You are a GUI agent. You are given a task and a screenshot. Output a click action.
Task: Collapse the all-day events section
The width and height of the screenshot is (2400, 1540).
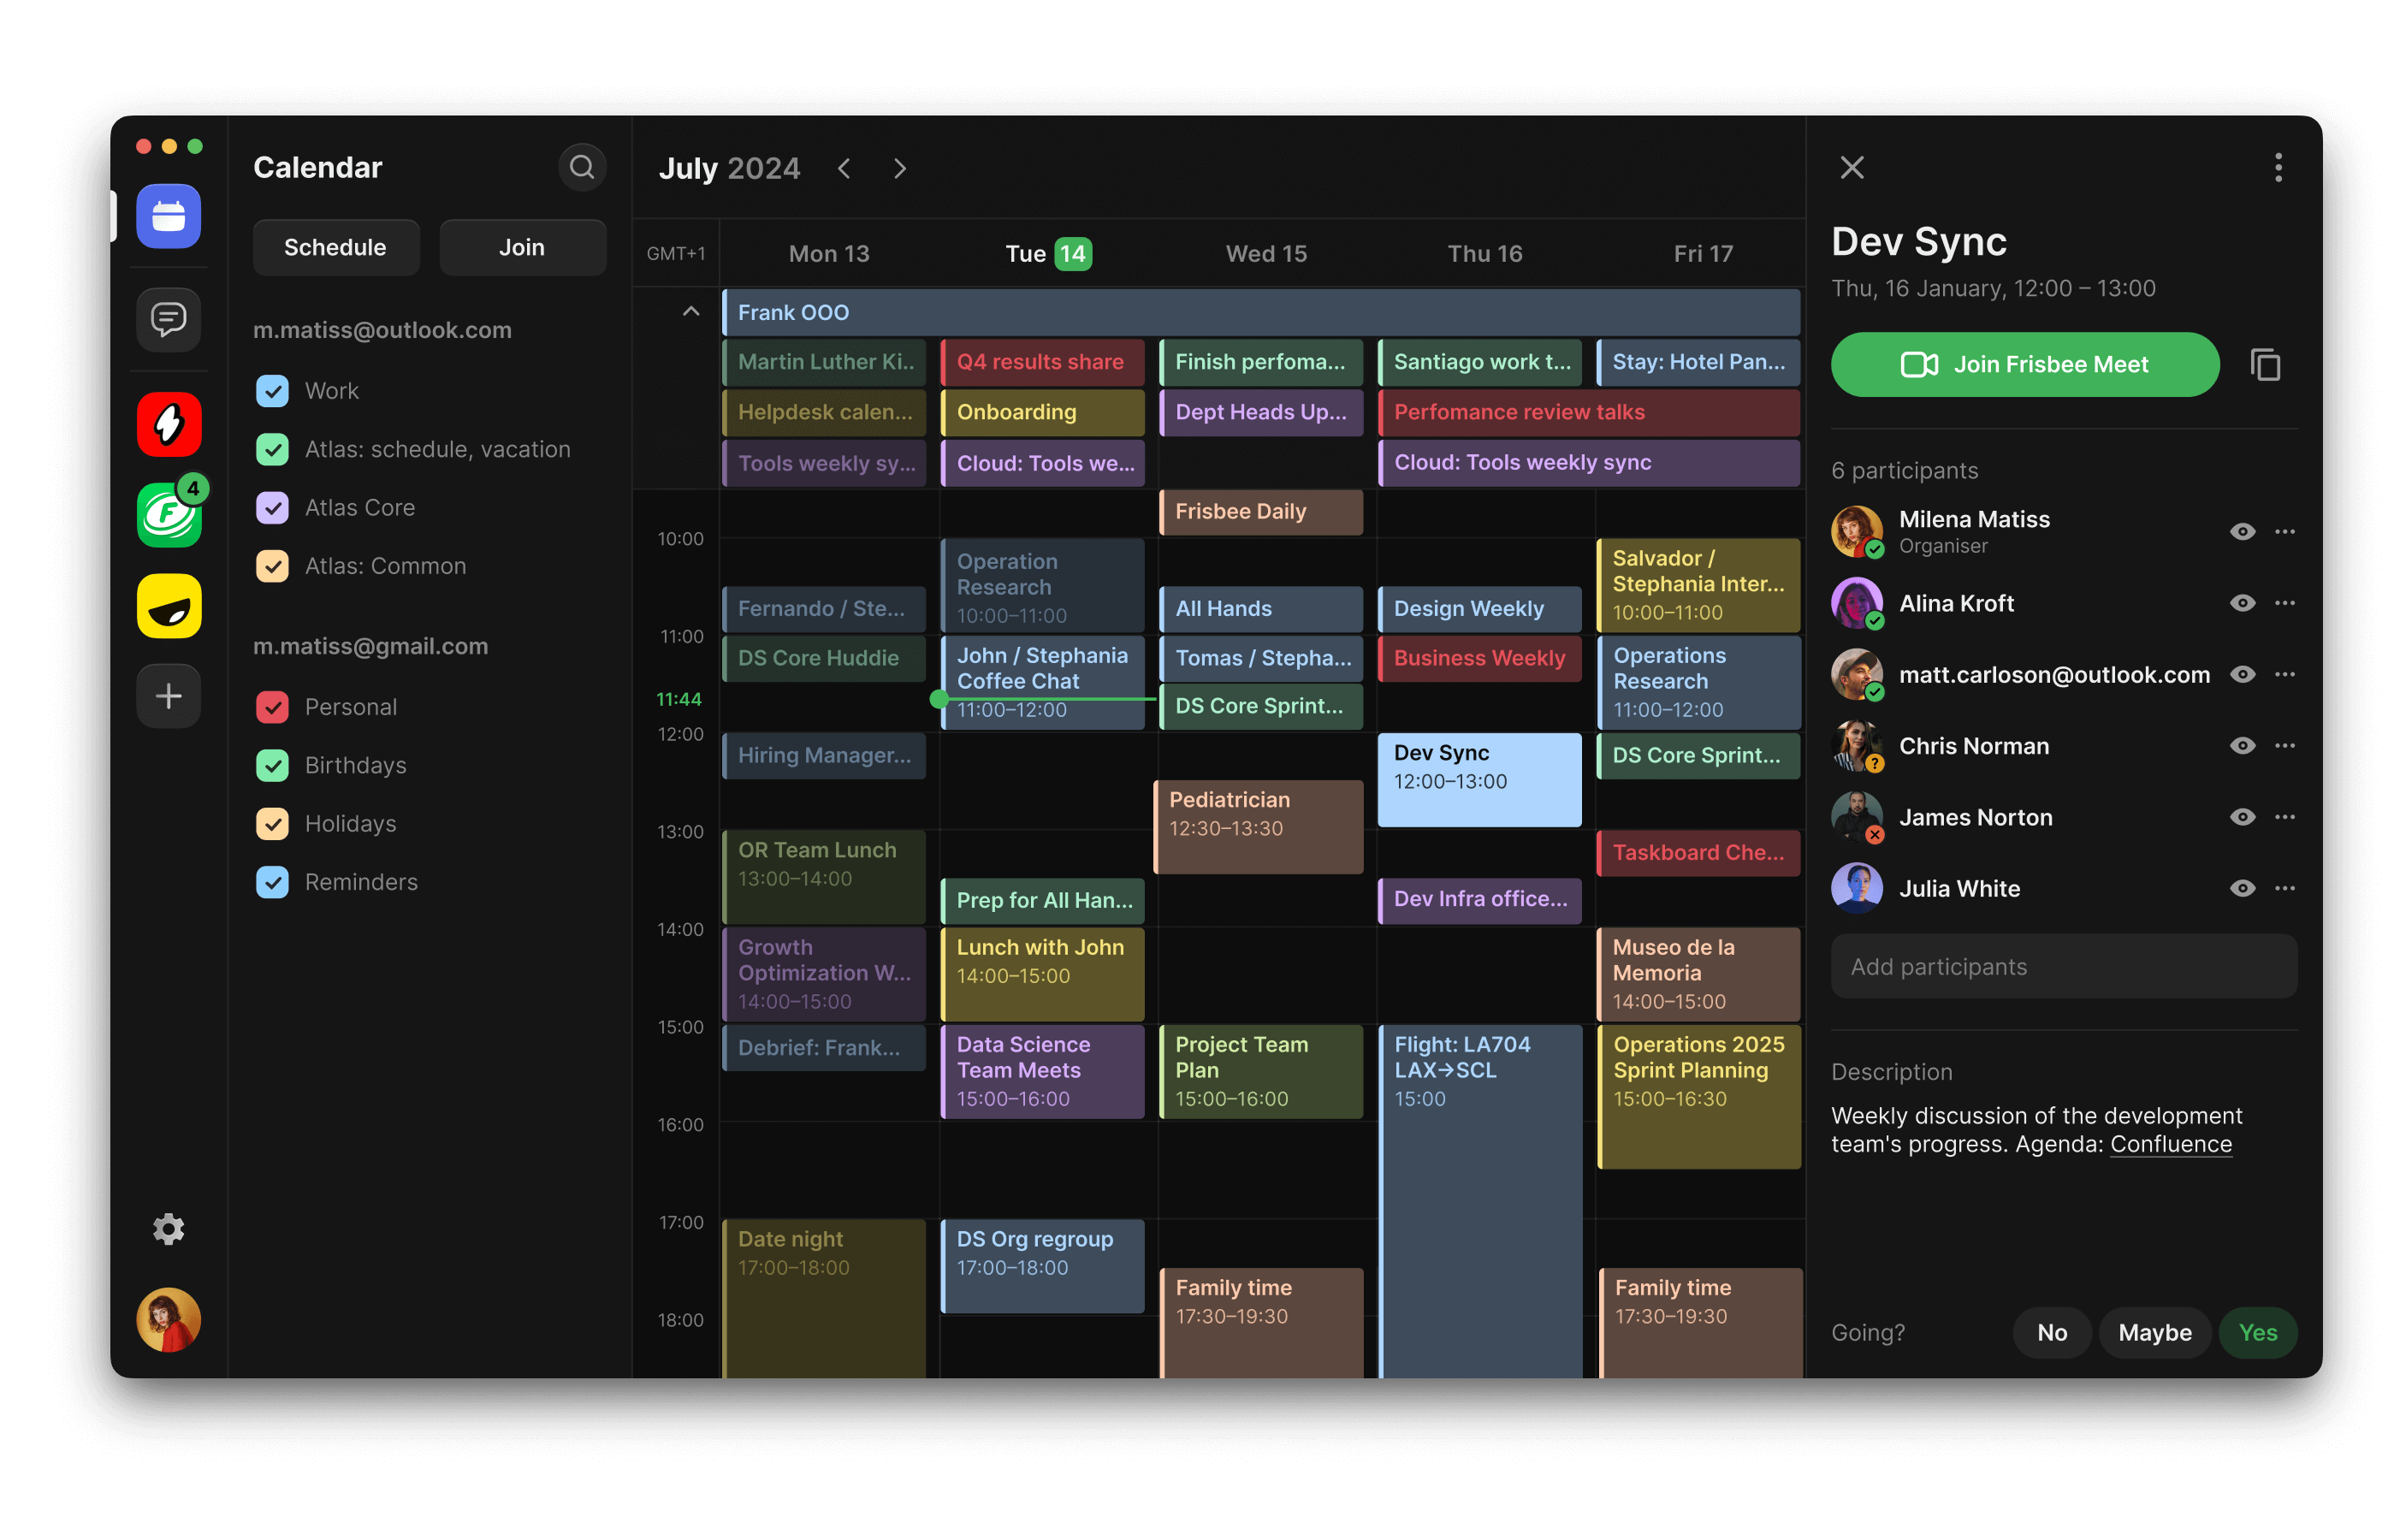pos(690,311)
